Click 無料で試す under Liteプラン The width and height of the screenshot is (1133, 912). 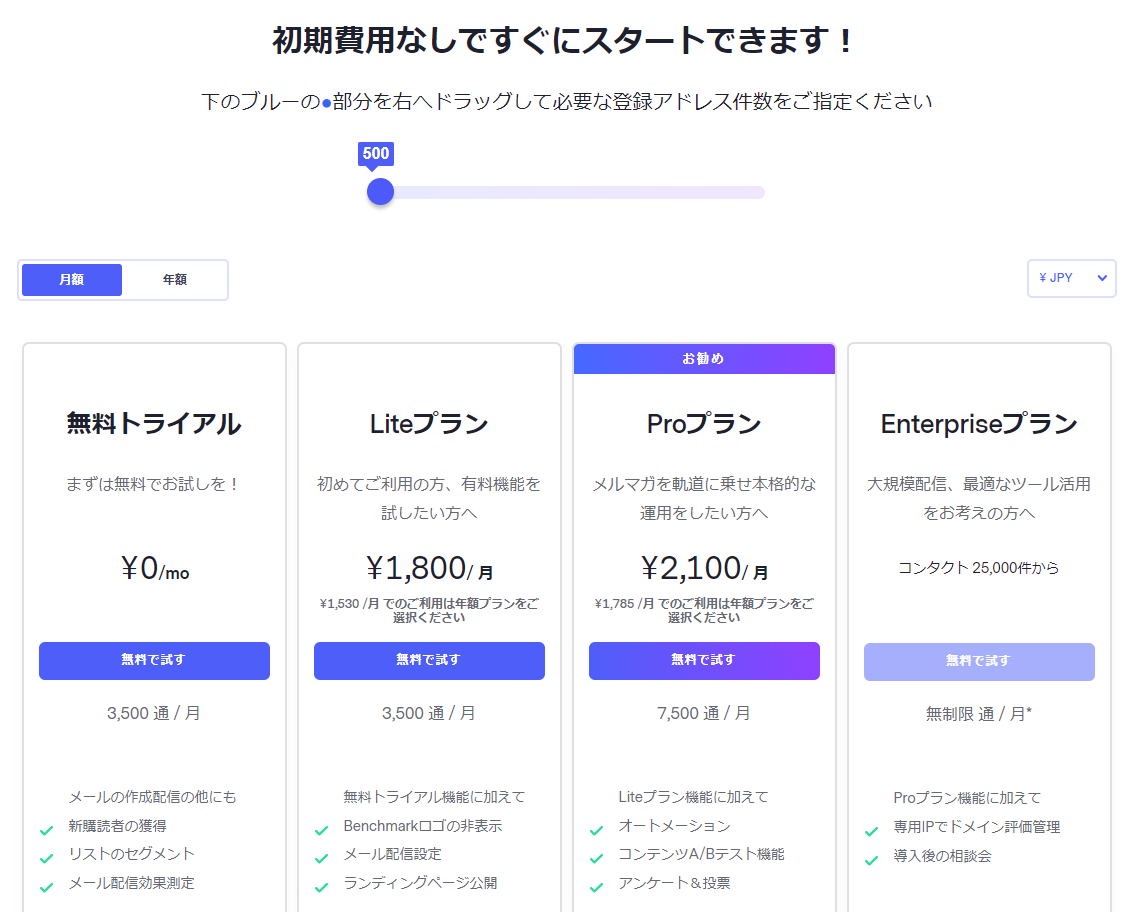(429, 660)
